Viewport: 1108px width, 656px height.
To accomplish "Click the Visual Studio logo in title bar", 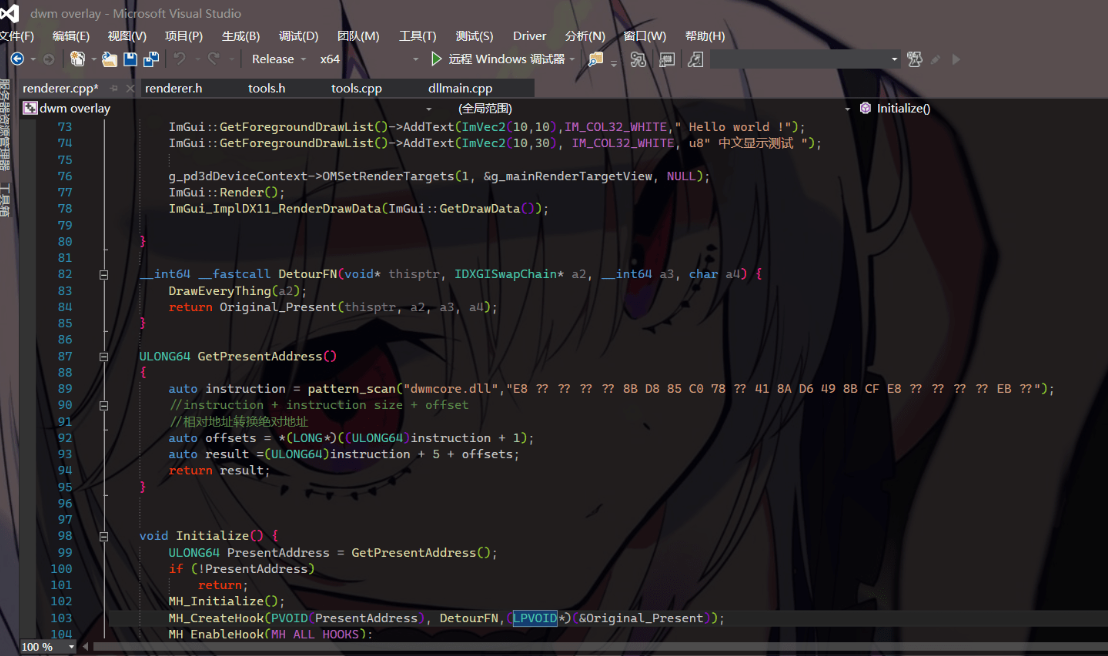I will (9, 13).
